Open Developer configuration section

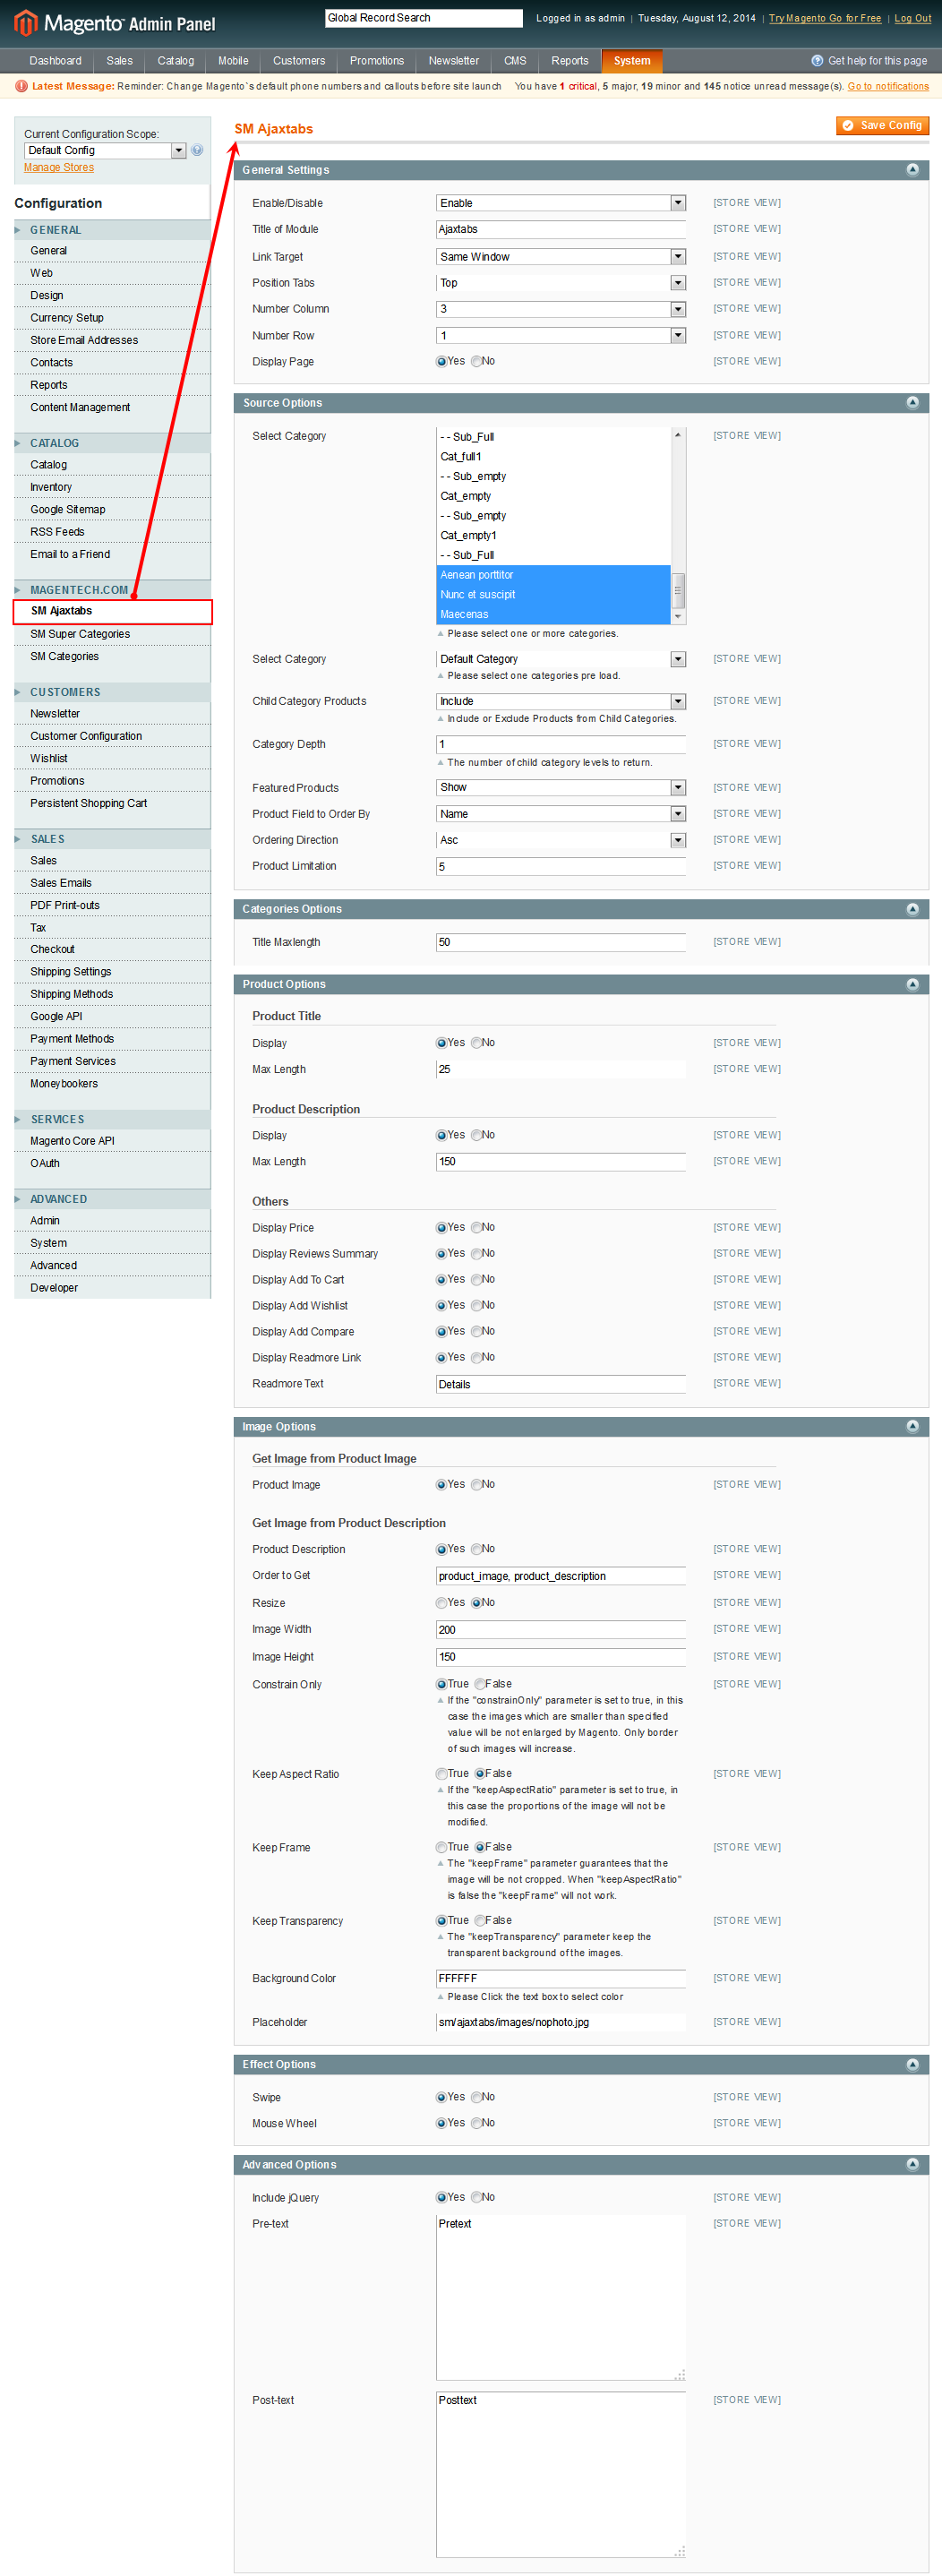54,1288
